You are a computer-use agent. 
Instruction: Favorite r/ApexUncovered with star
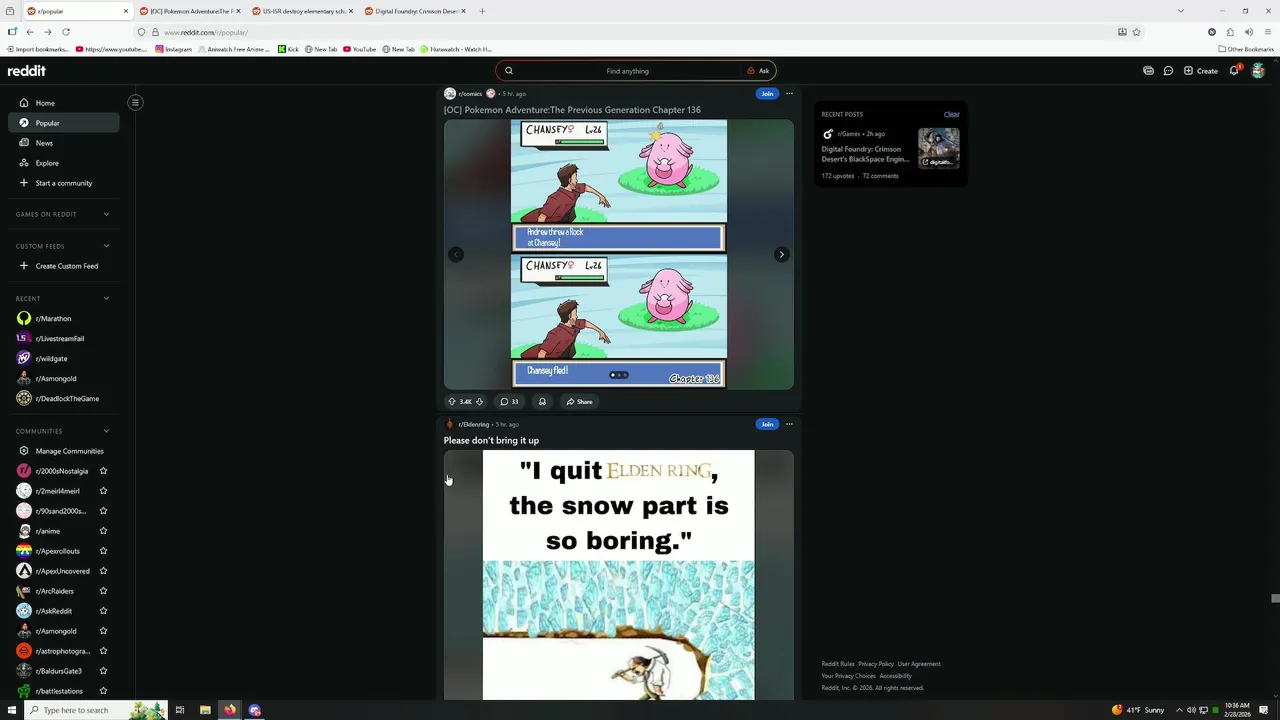pos(103,571)
